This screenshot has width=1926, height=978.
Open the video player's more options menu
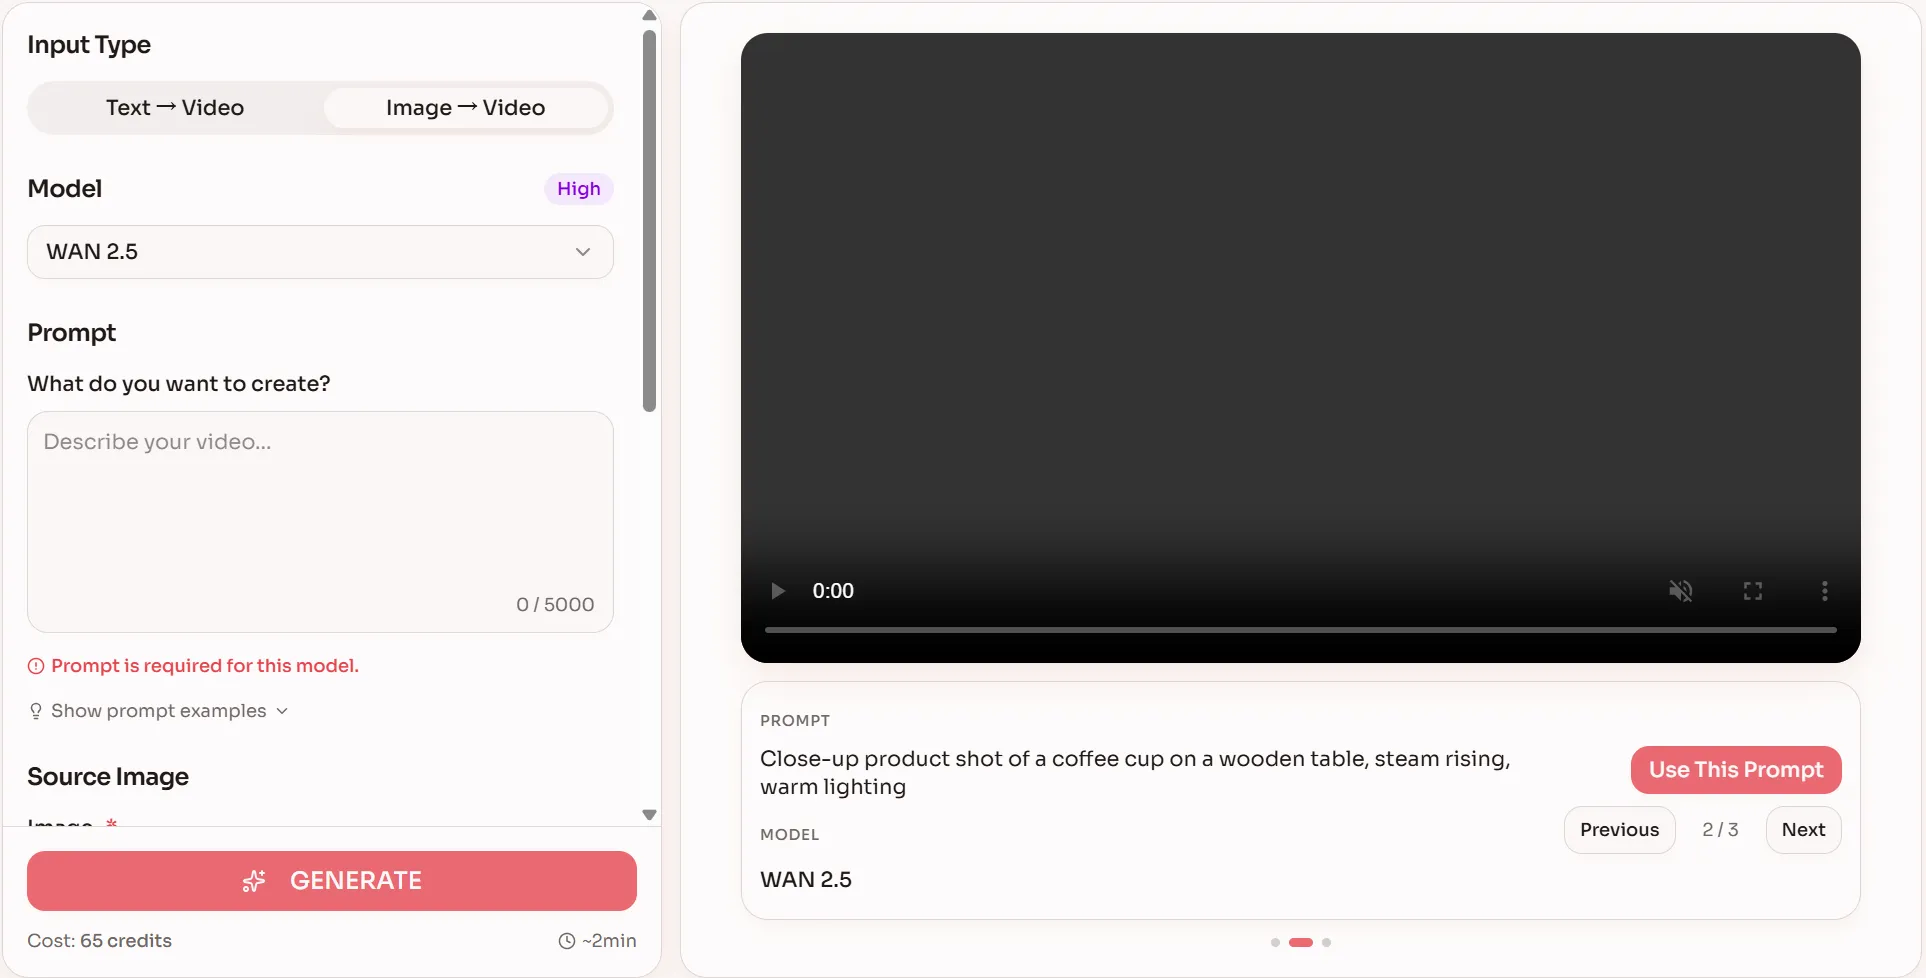coord(1824,590)
